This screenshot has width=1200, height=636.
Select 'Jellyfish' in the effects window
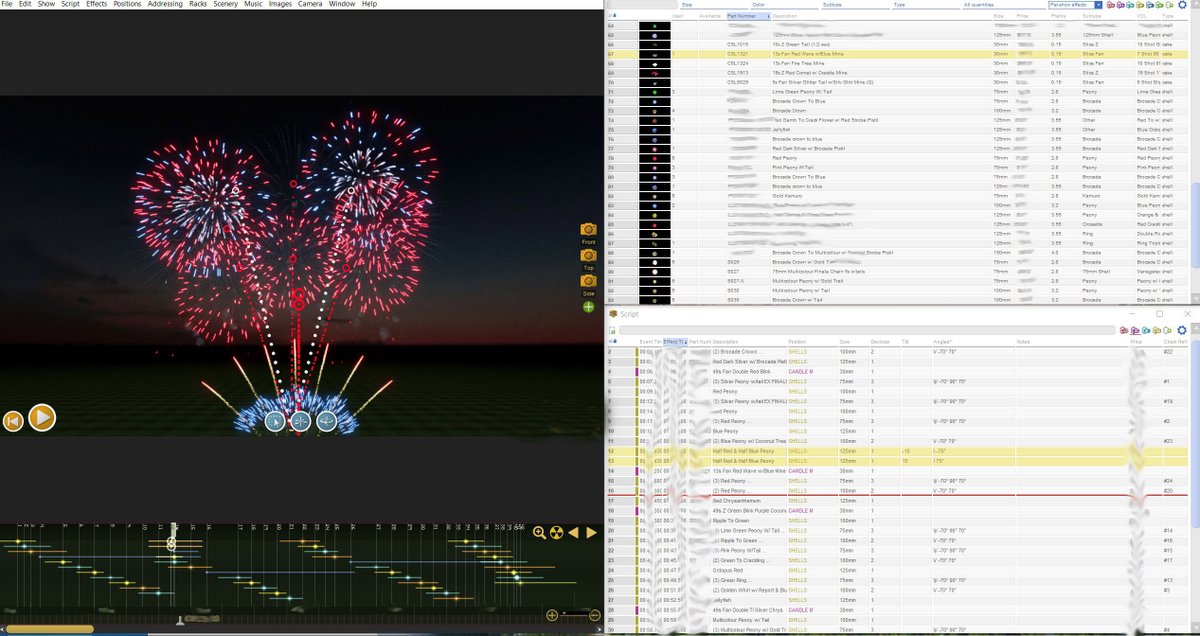coord(900,129)
